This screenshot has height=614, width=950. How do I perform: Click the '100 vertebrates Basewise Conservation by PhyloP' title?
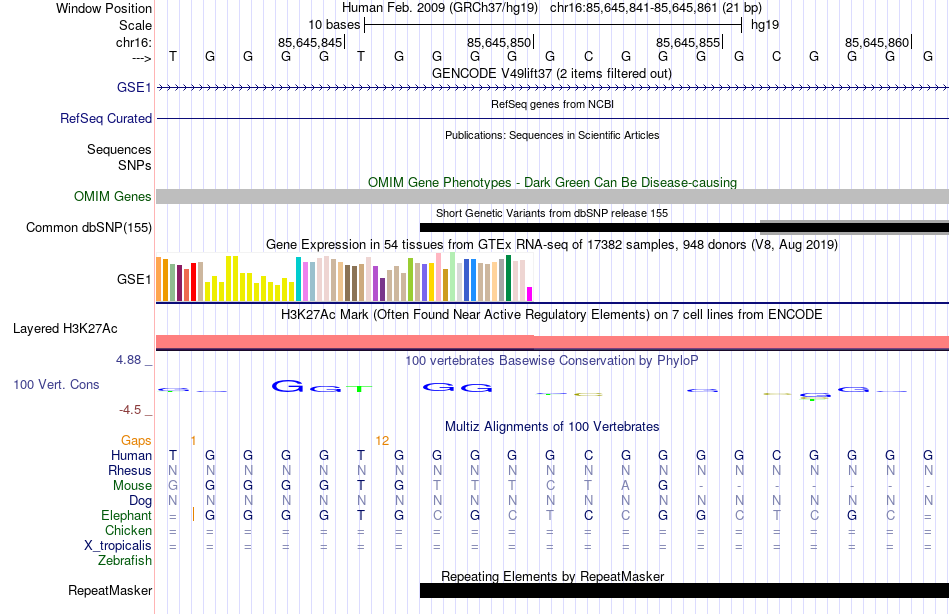tap(552, 361)
